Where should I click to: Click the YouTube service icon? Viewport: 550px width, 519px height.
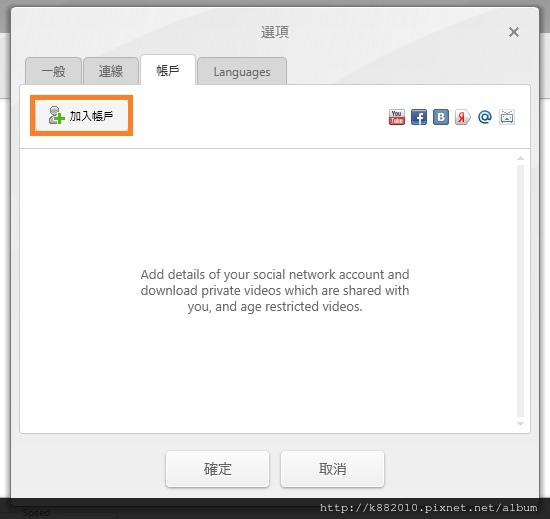(397, 117)
